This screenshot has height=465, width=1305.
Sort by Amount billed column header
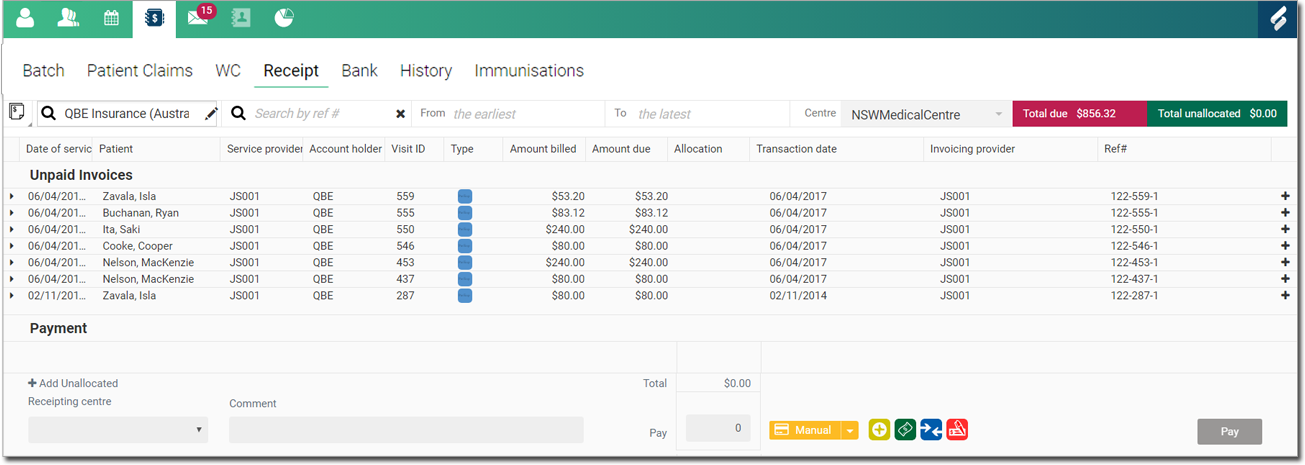543,149
